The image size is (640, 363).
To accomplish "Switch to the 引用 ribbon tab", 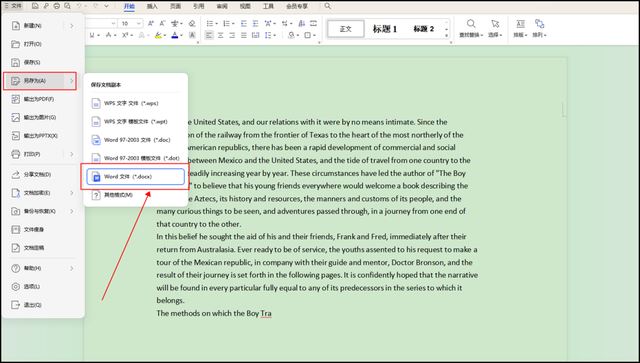I will pos(199,6).
